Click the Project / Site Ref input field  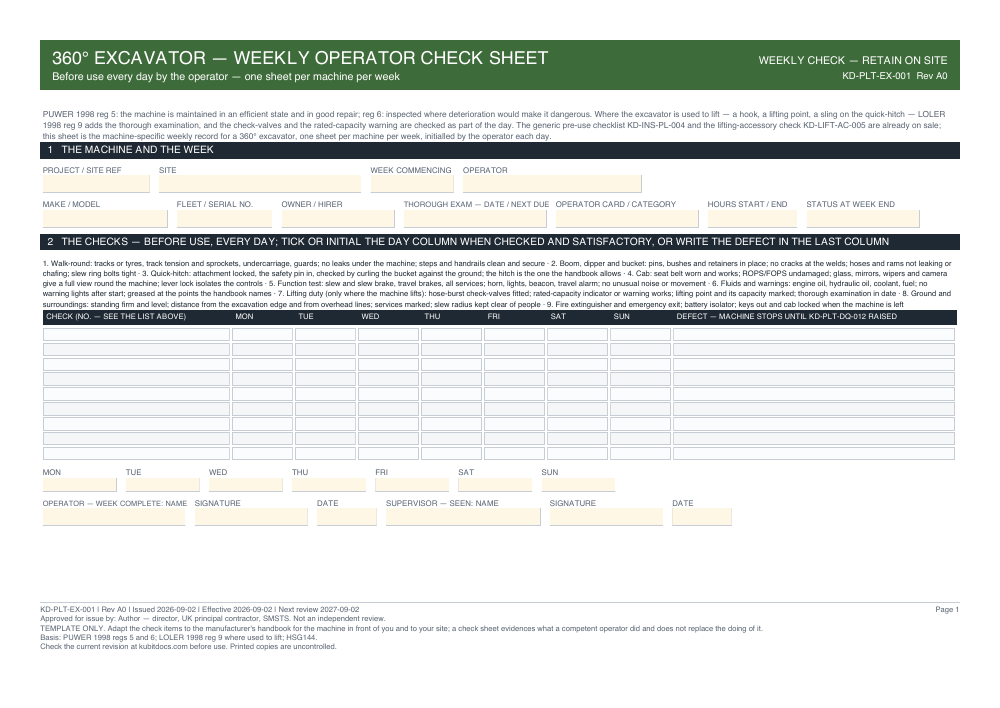pyautogui.click(x=96, y=184)
